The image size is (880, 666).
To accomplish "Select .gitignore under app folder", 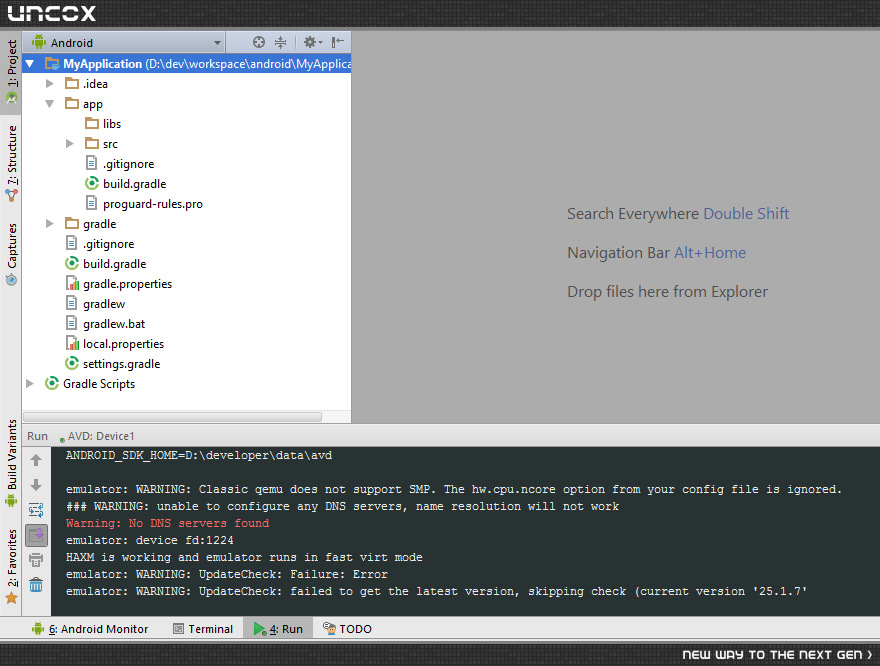I will coord(129,164).
